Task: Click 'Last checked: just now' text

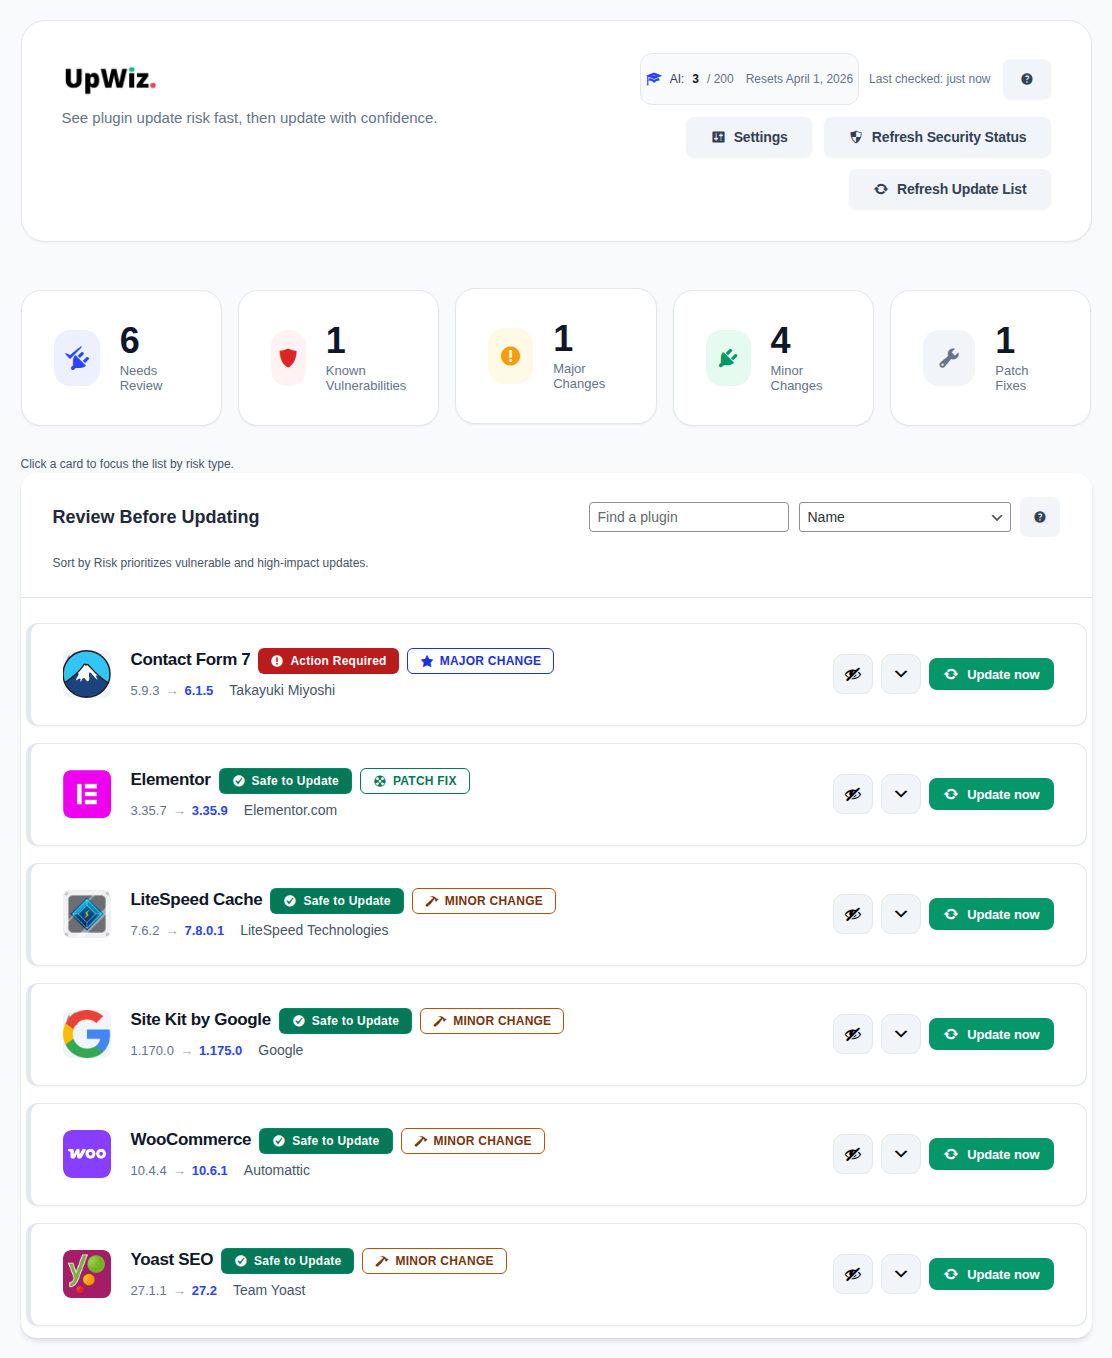Action: [930, 79]
